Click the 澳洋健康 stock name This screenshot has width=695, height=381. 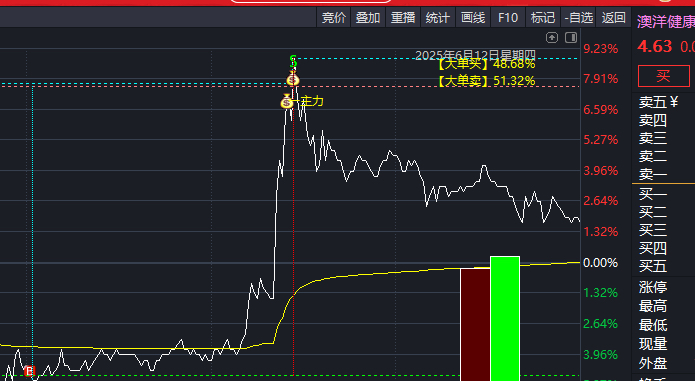tap(666, 22)
